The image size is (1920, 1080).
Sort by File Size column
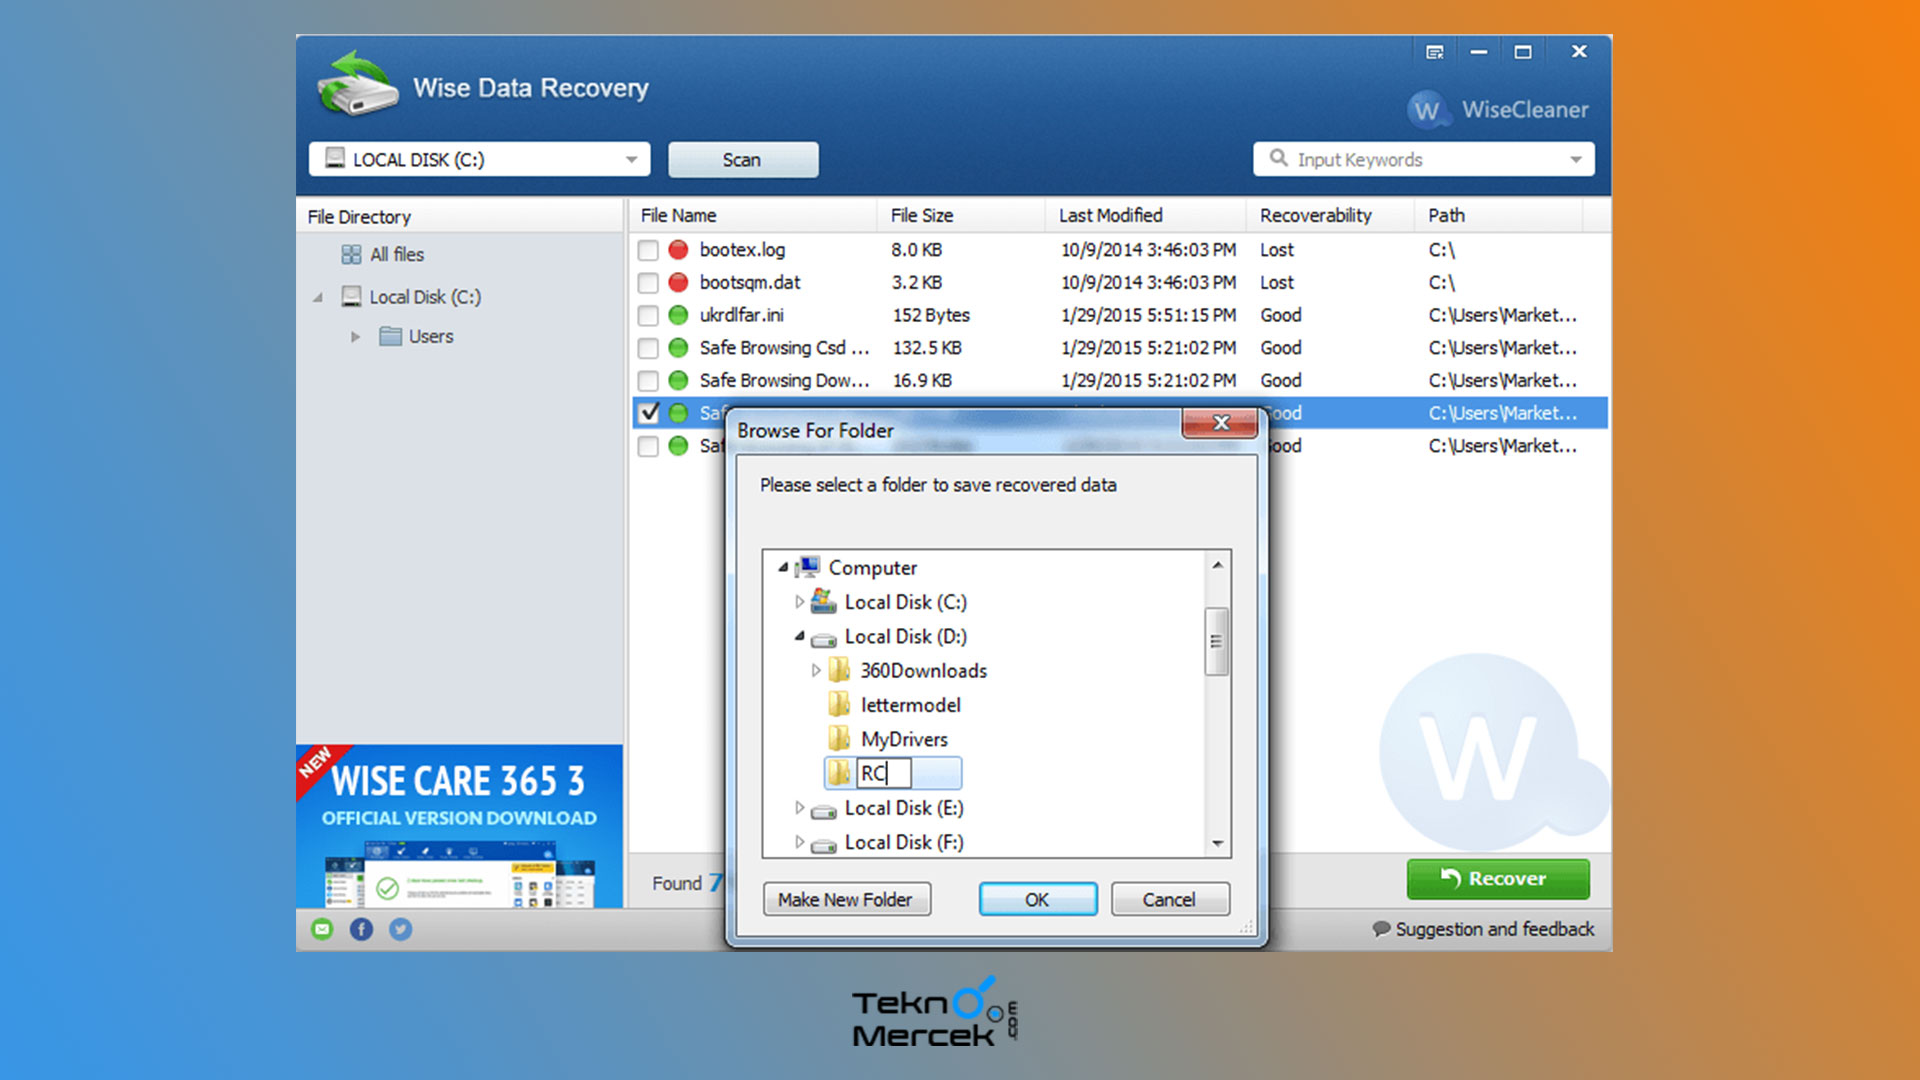coord(961,215)
